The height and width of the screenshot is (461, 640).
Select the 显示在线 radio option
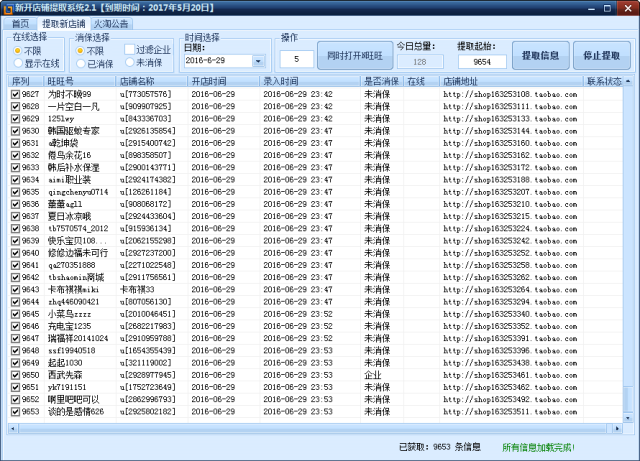coord(36,63)
